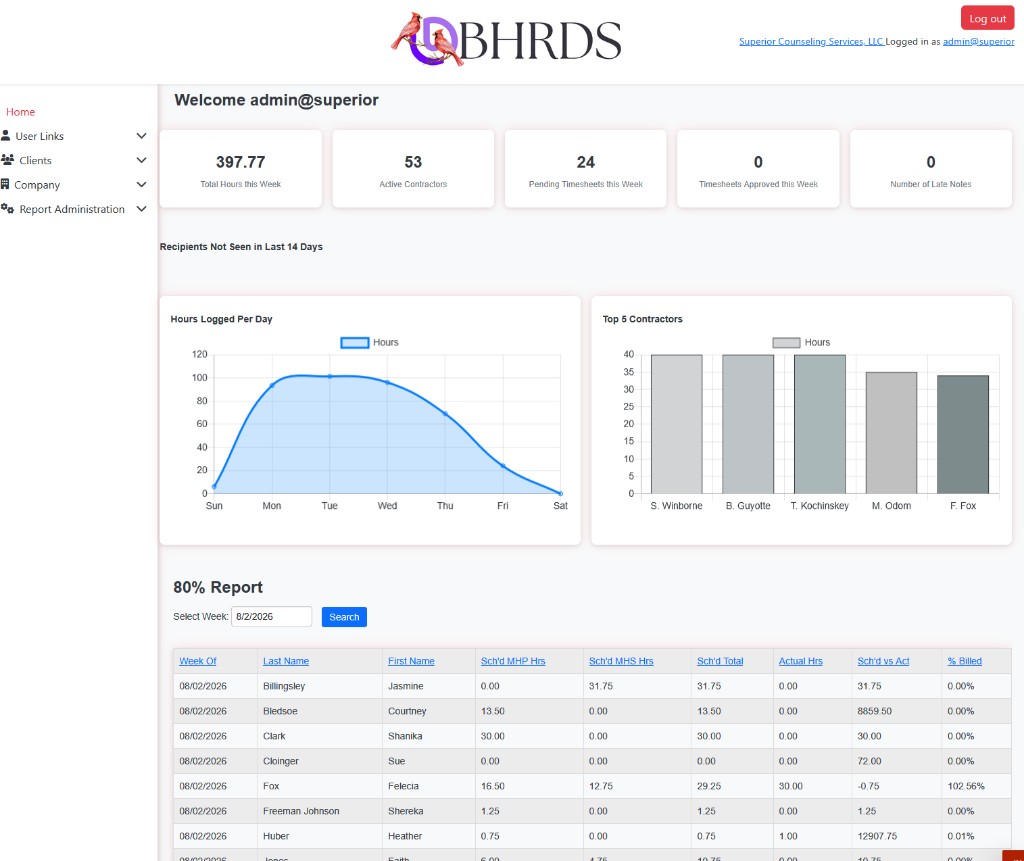Click the Log out button

[x=987, y=18]
